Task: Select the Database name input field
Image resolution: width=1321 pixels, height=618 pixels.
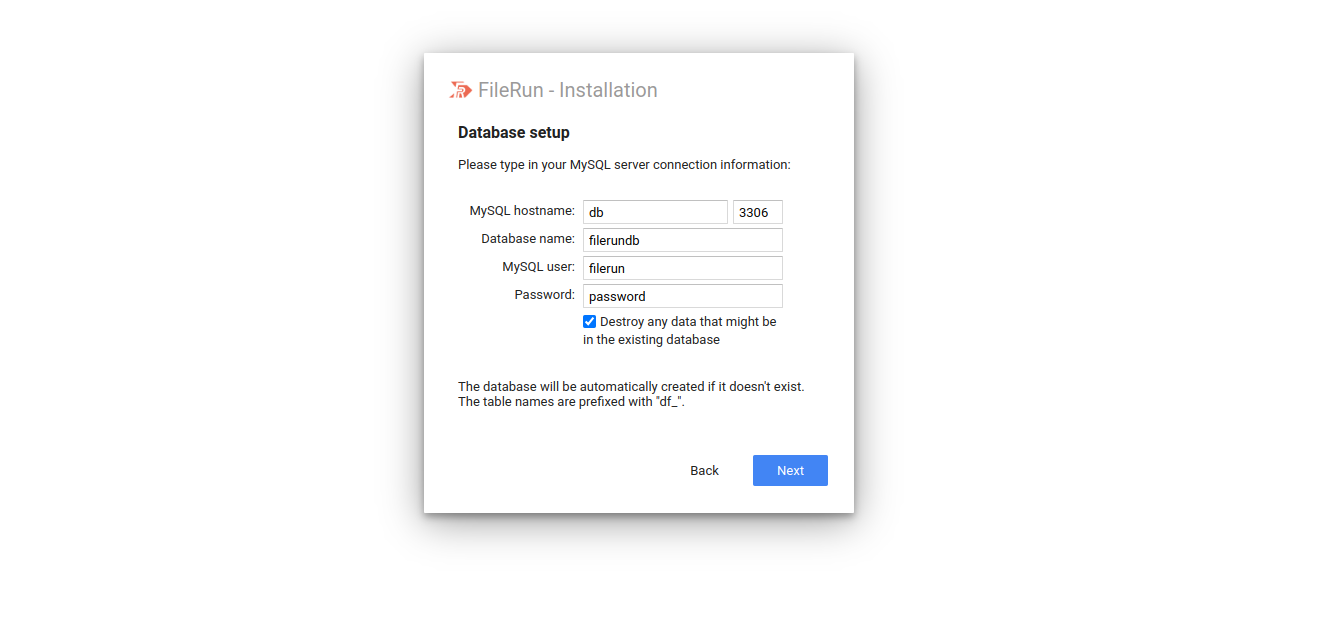Action: pos(682,240)
